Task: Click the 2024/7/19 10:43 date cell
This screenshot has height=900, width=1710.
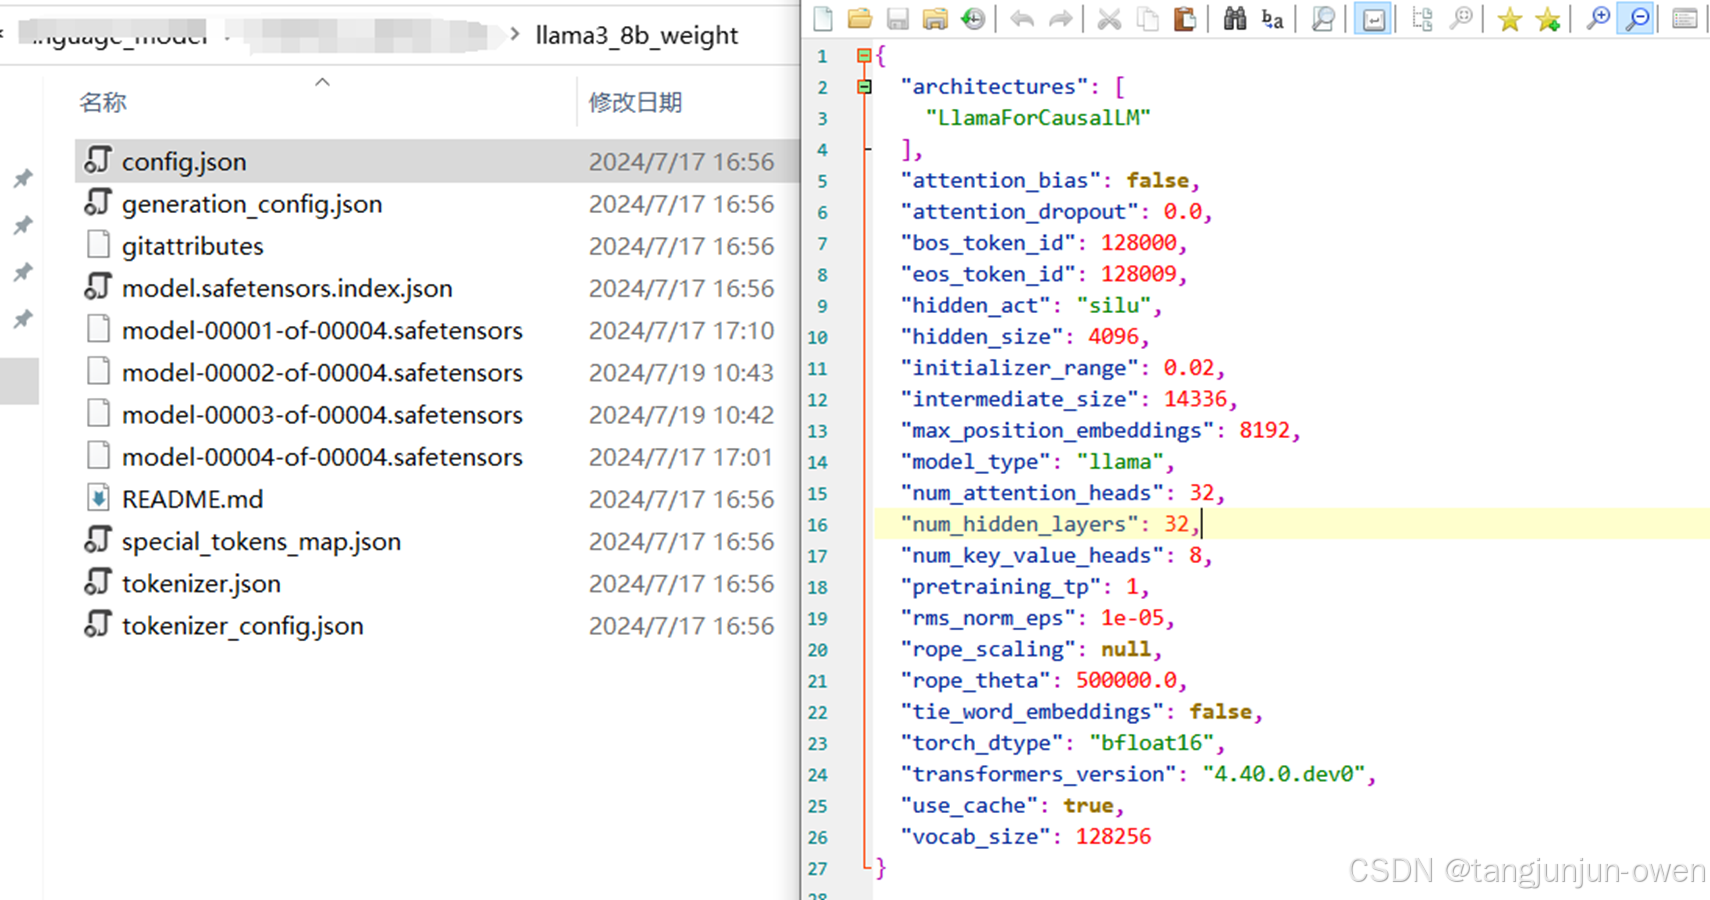Action: [x=681, y=372]
